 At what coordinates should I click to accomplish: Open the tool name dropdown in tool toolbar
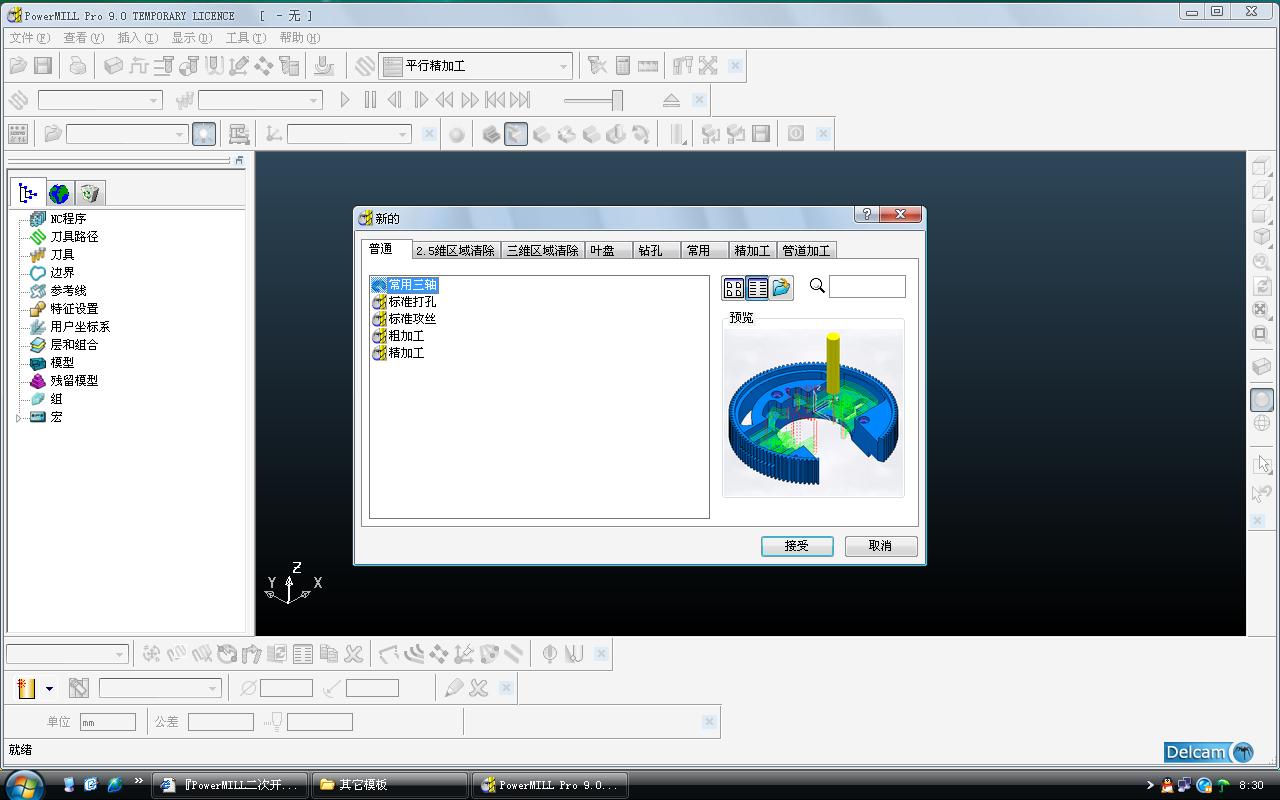212,688
